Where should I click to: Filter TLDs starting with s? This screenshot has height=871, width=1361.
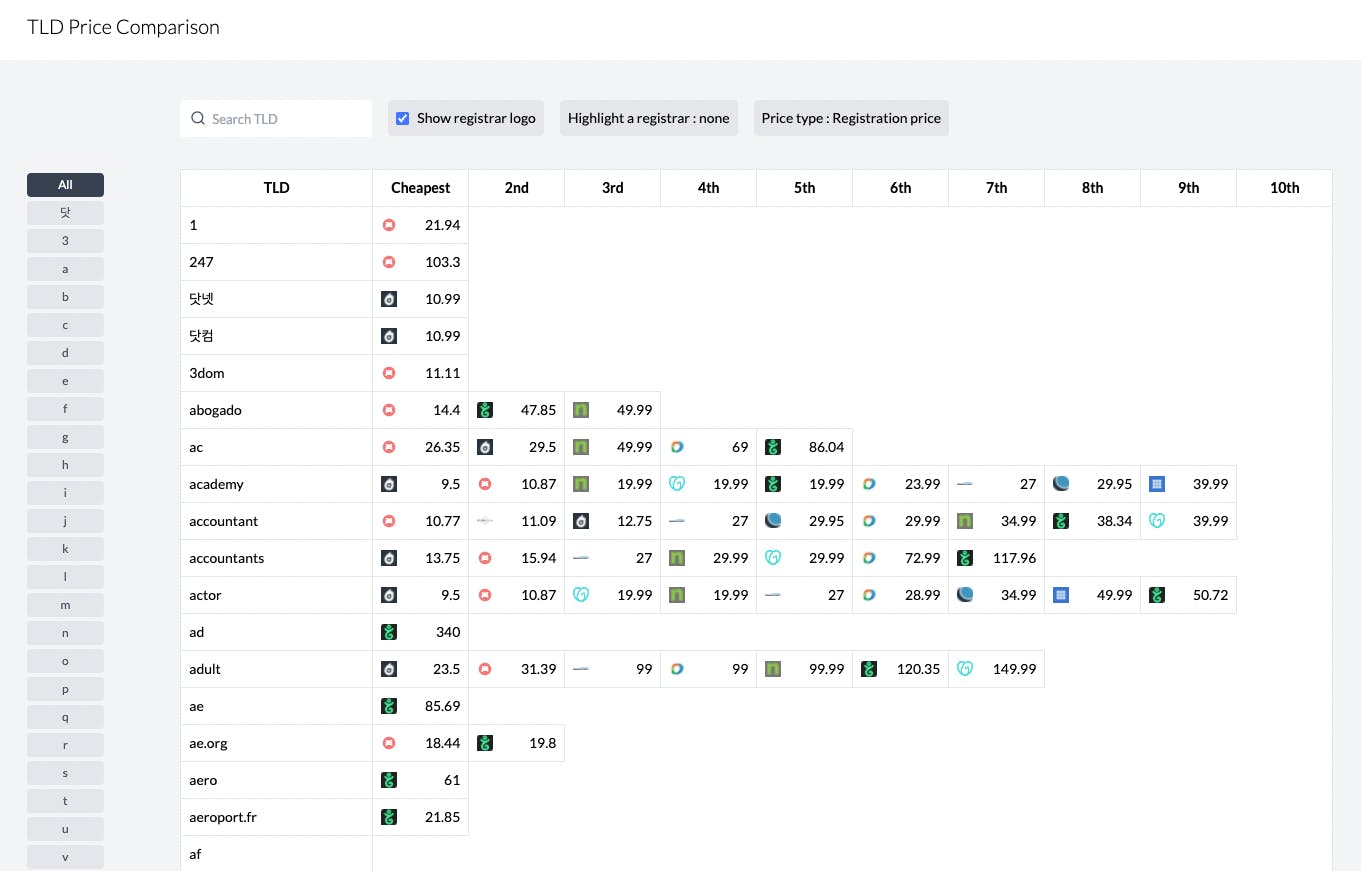(x=65, y=773)
